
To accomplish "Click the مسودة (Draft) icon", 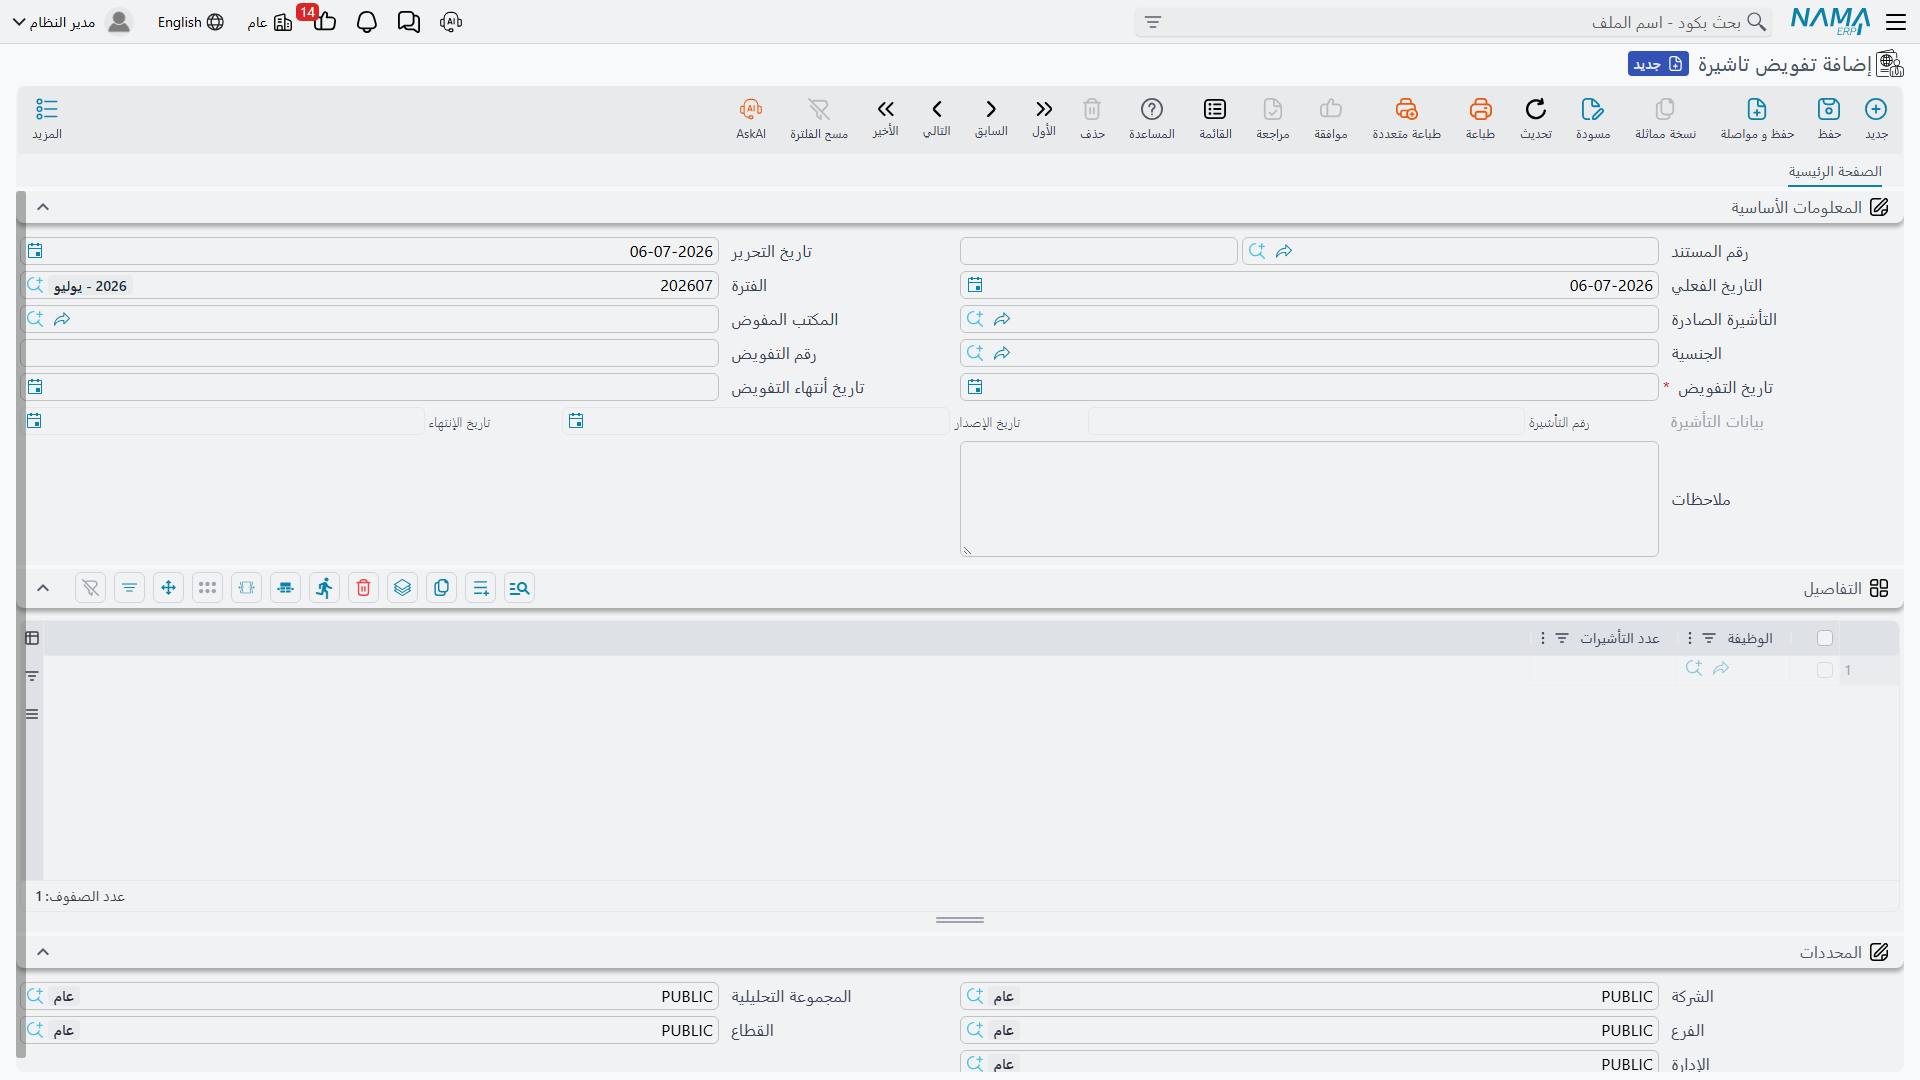I will (x=1593, y=109).
